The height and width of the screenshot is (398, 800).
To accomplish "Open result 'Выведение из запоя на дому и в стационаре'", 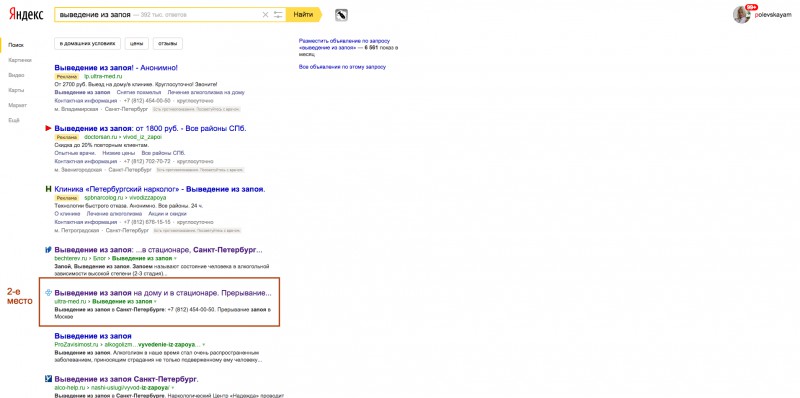I will pos(163,293).
